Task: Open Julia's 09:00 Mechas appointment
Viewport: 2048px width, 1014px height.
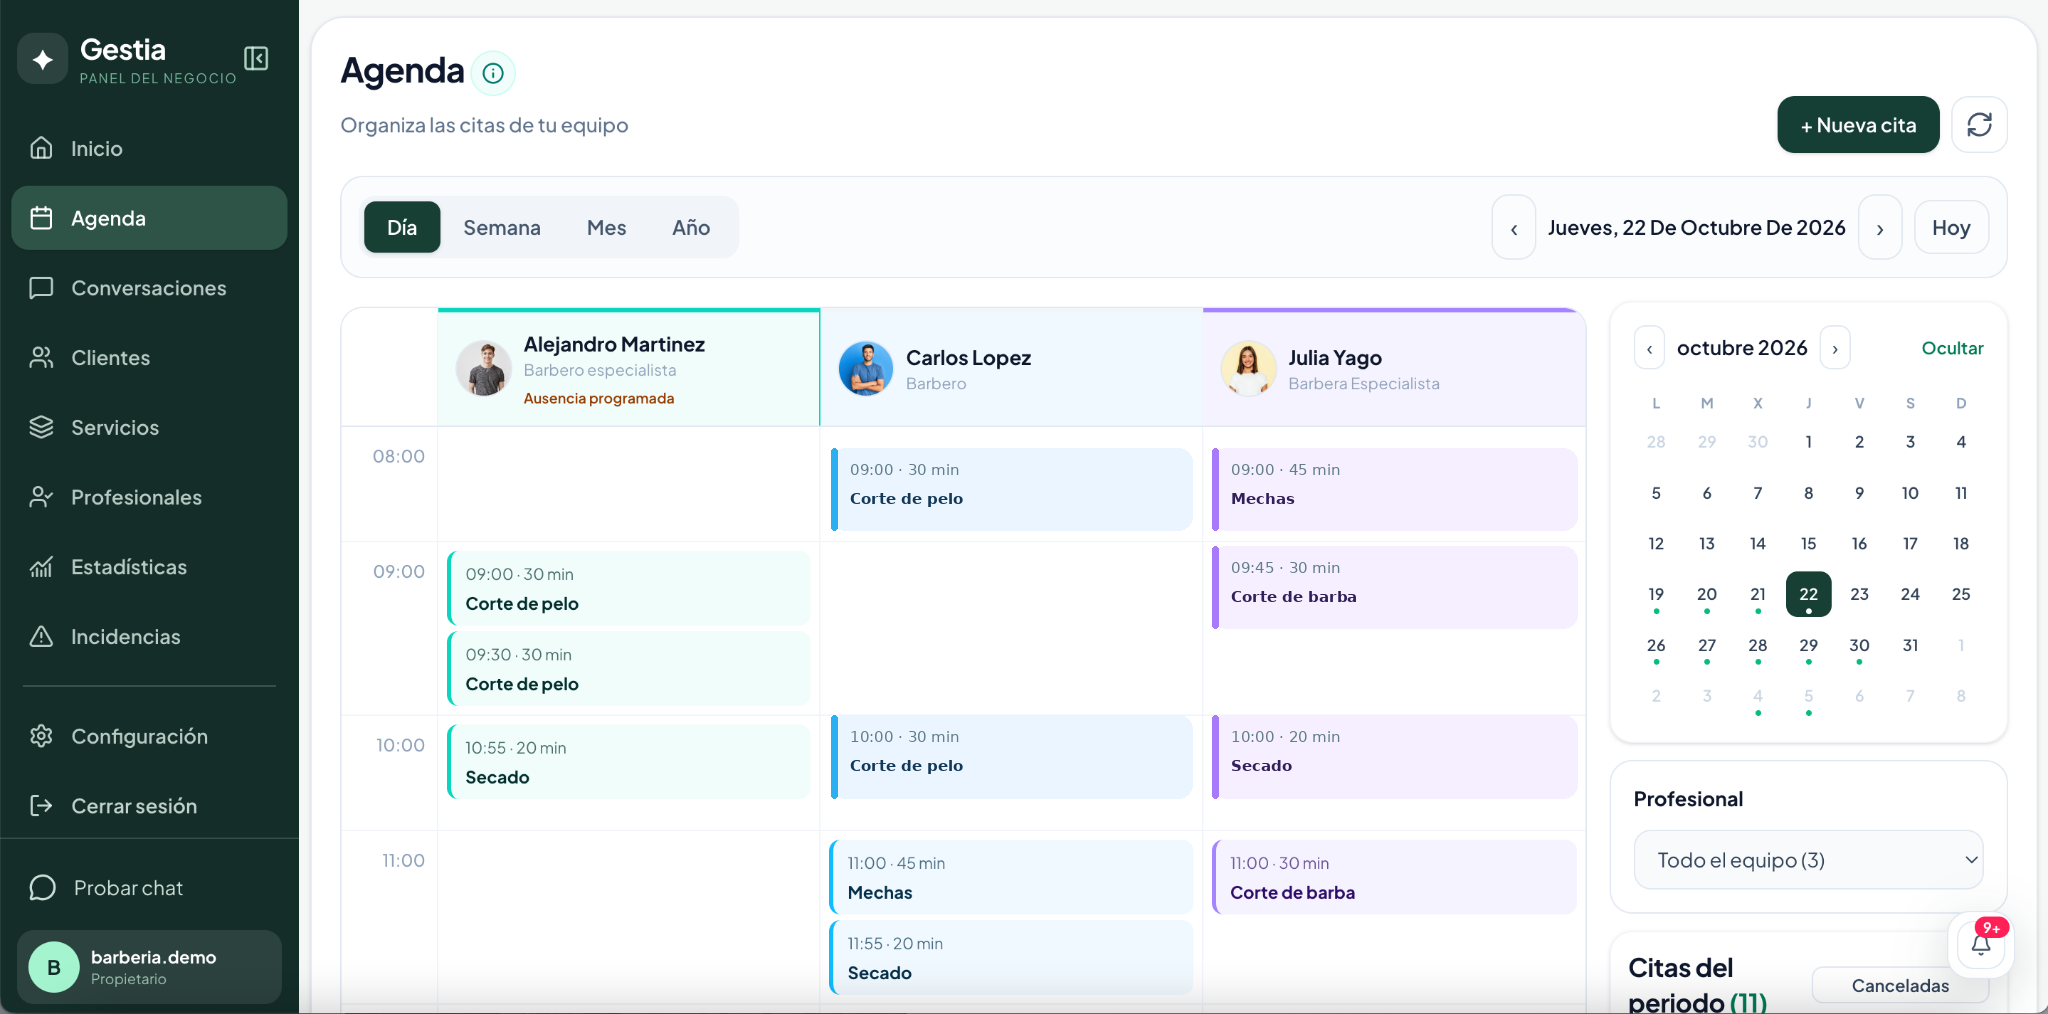Action: 1394,489
